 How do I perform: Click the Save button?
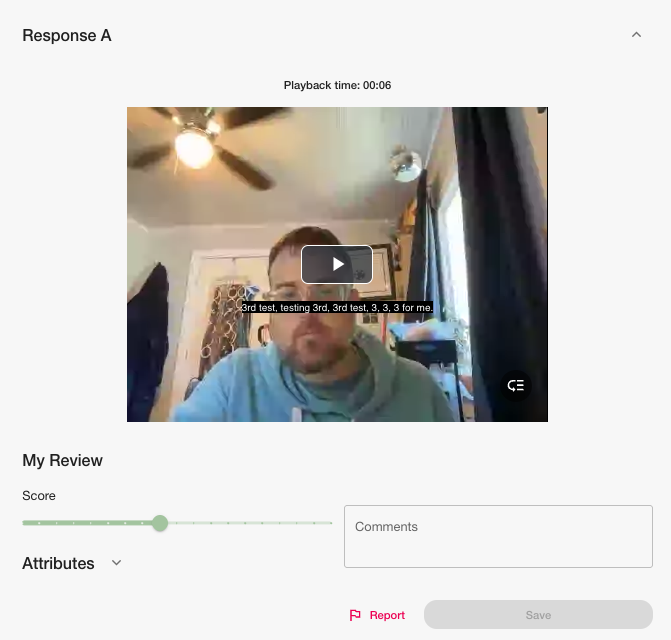pos(538,615)
